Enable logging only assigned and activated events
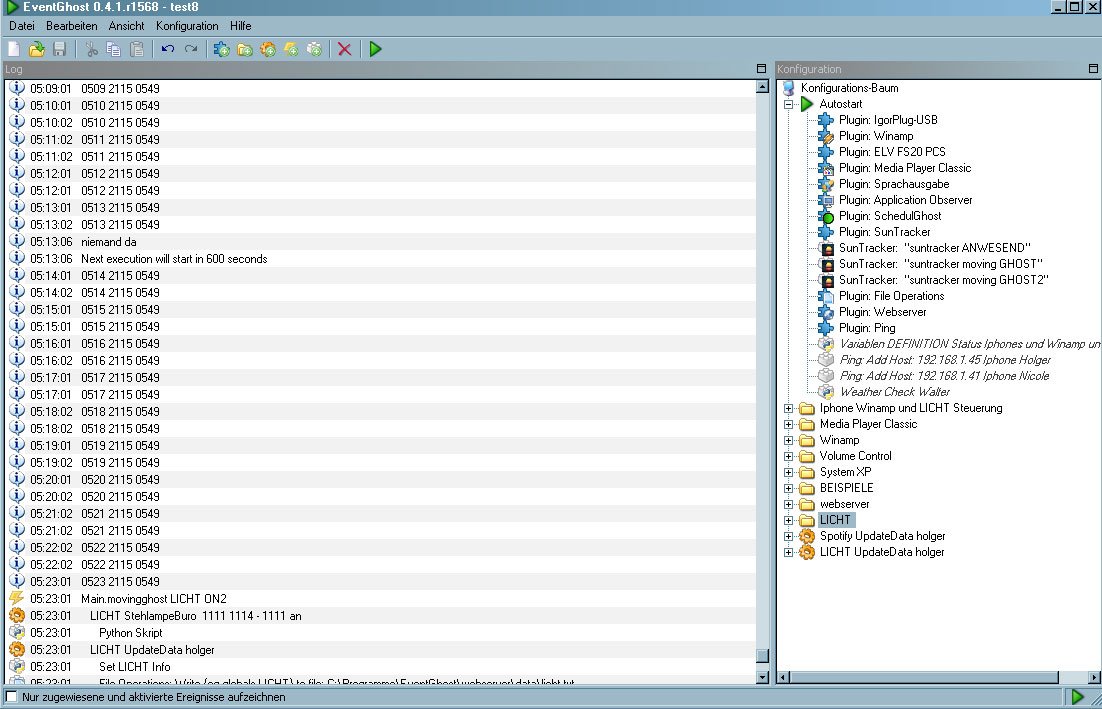 (12, 697)
